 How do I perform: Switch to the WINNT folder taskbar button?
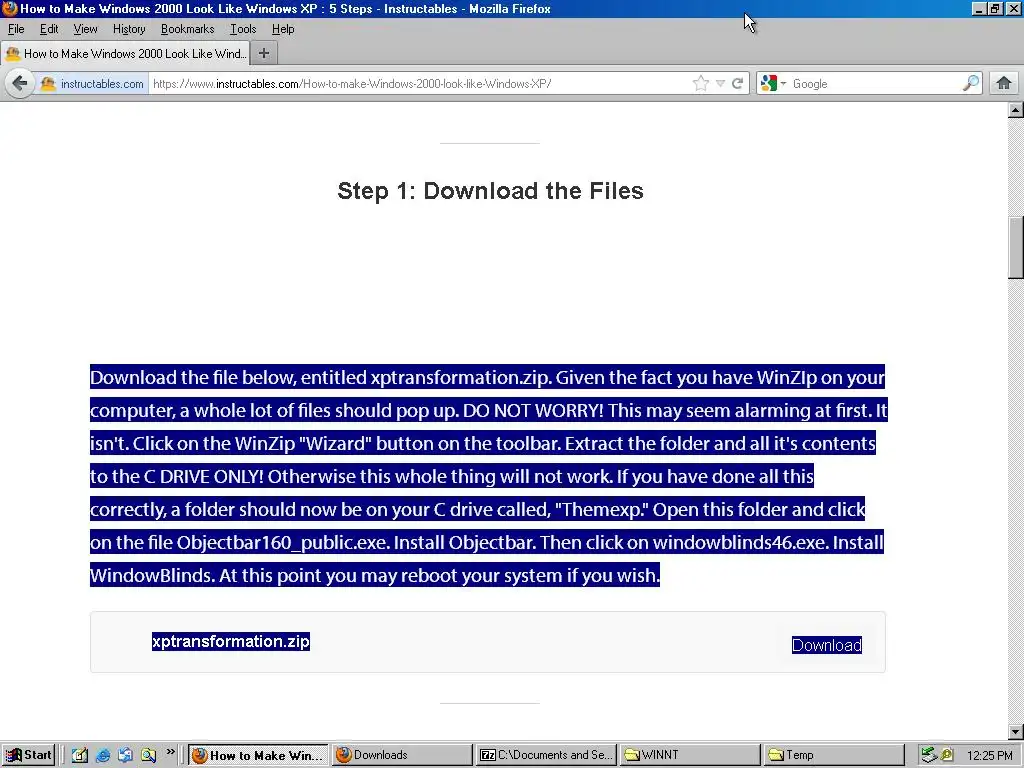tap(690, 755)
